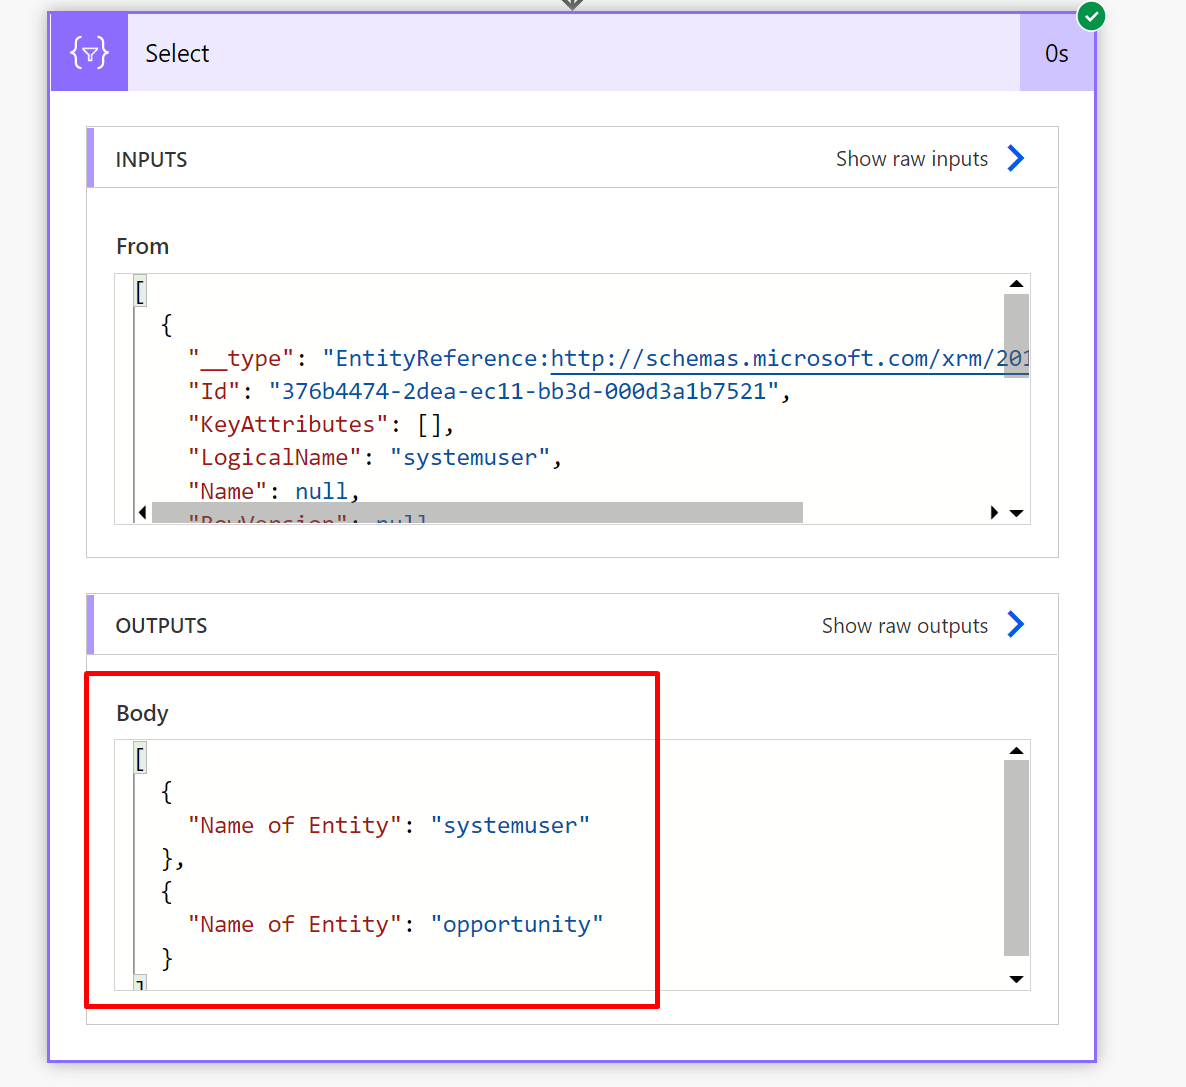Click the "Name": null line in From
Screen dimensions: 1186x1087
[273, 491]
